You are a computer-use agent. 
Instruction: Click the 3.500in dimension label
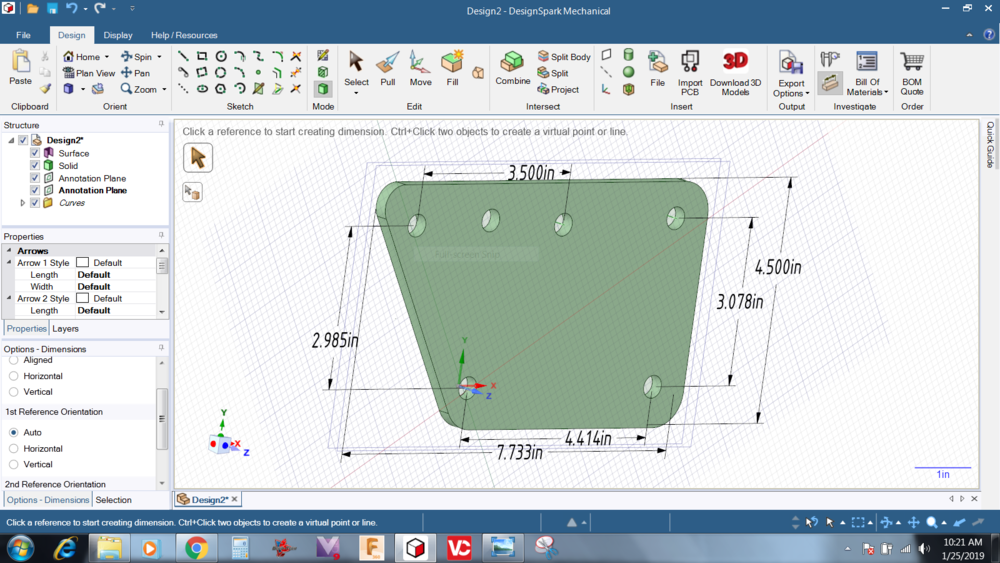click(x=531, y=172)
